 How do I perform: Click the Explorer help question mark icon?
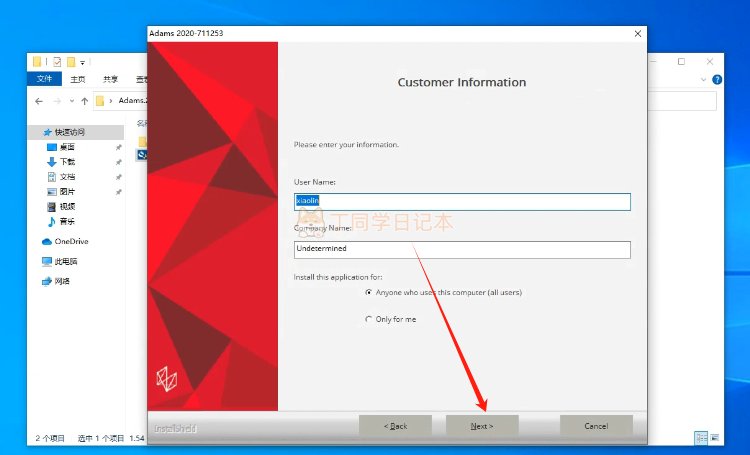click(717, 79)
